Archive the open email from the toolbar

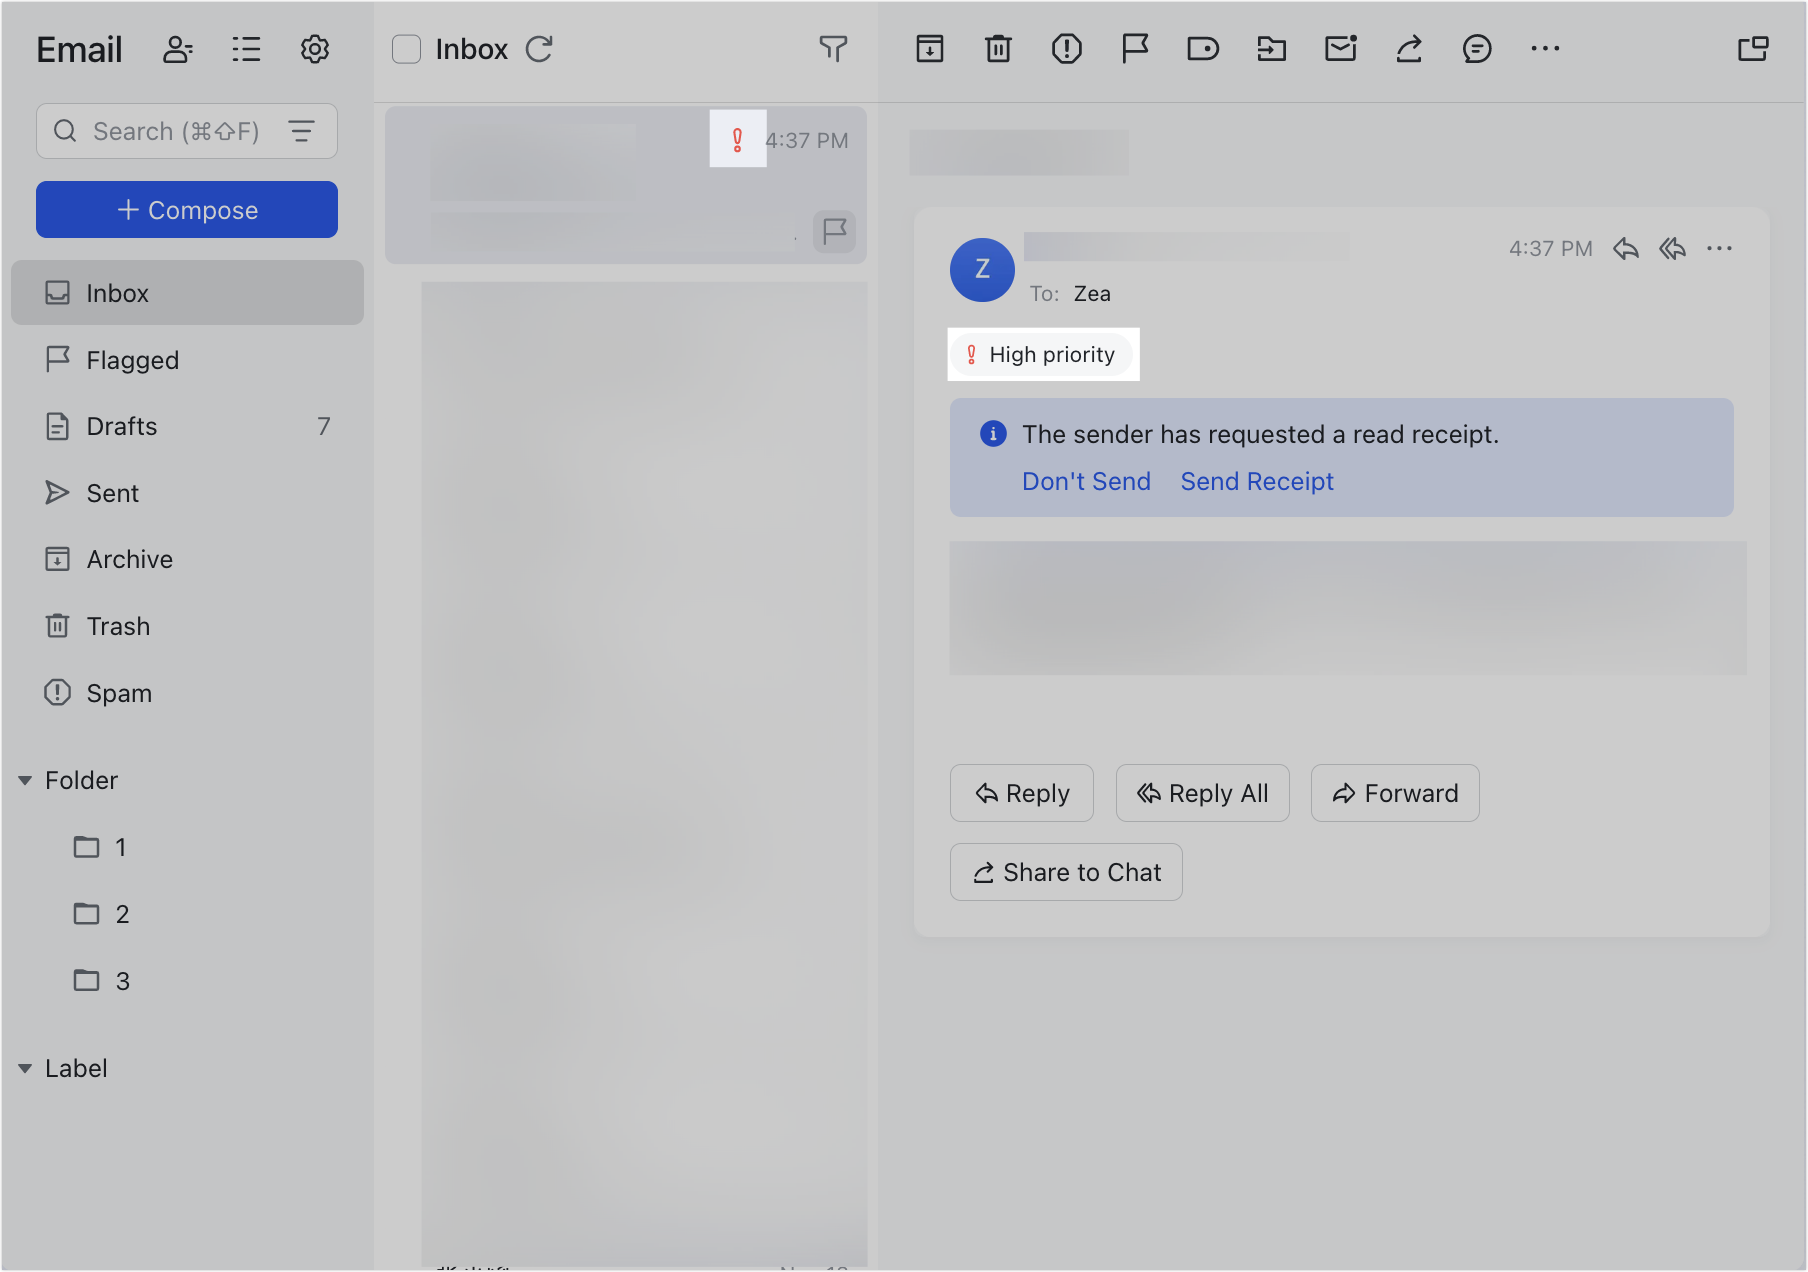point(929,48)
